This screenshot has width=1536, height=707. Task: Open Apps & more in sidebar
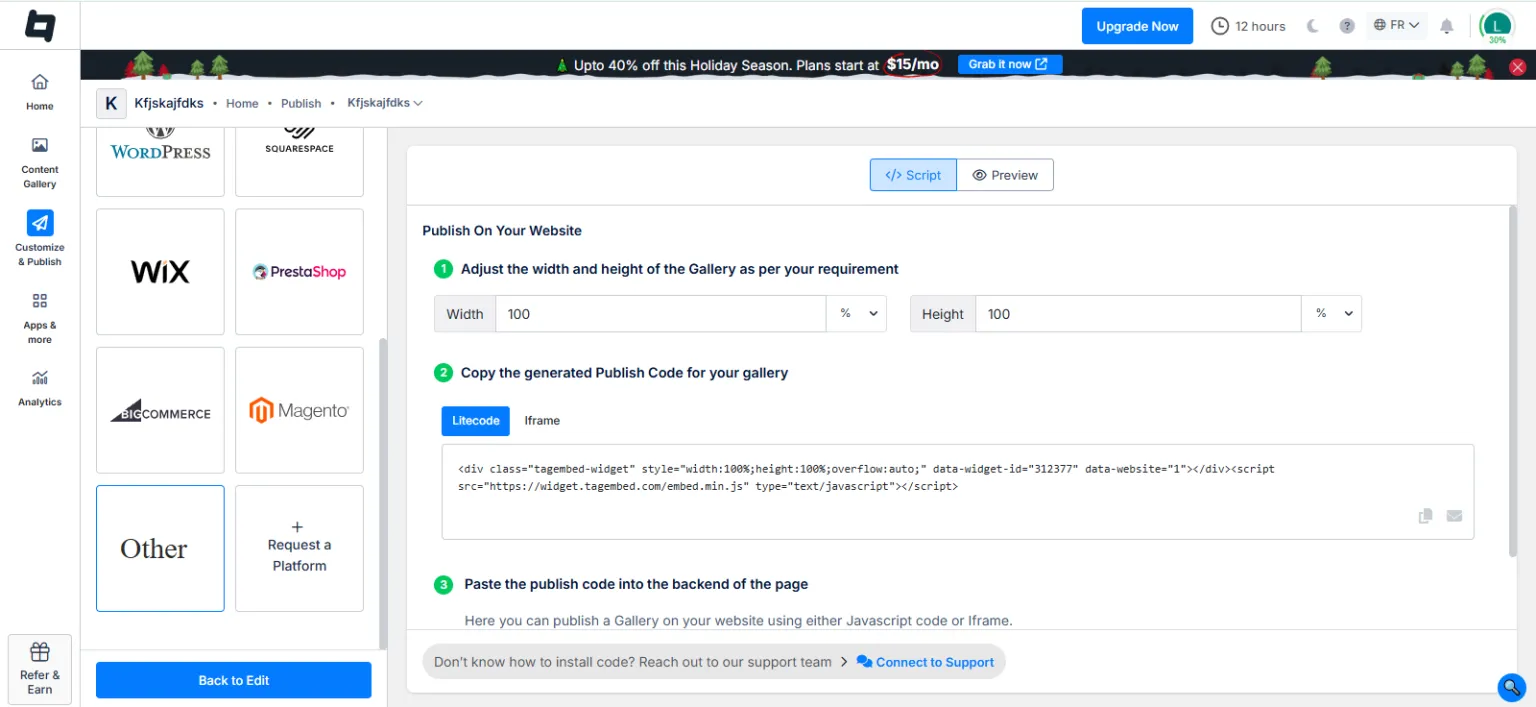coord(40,316)
